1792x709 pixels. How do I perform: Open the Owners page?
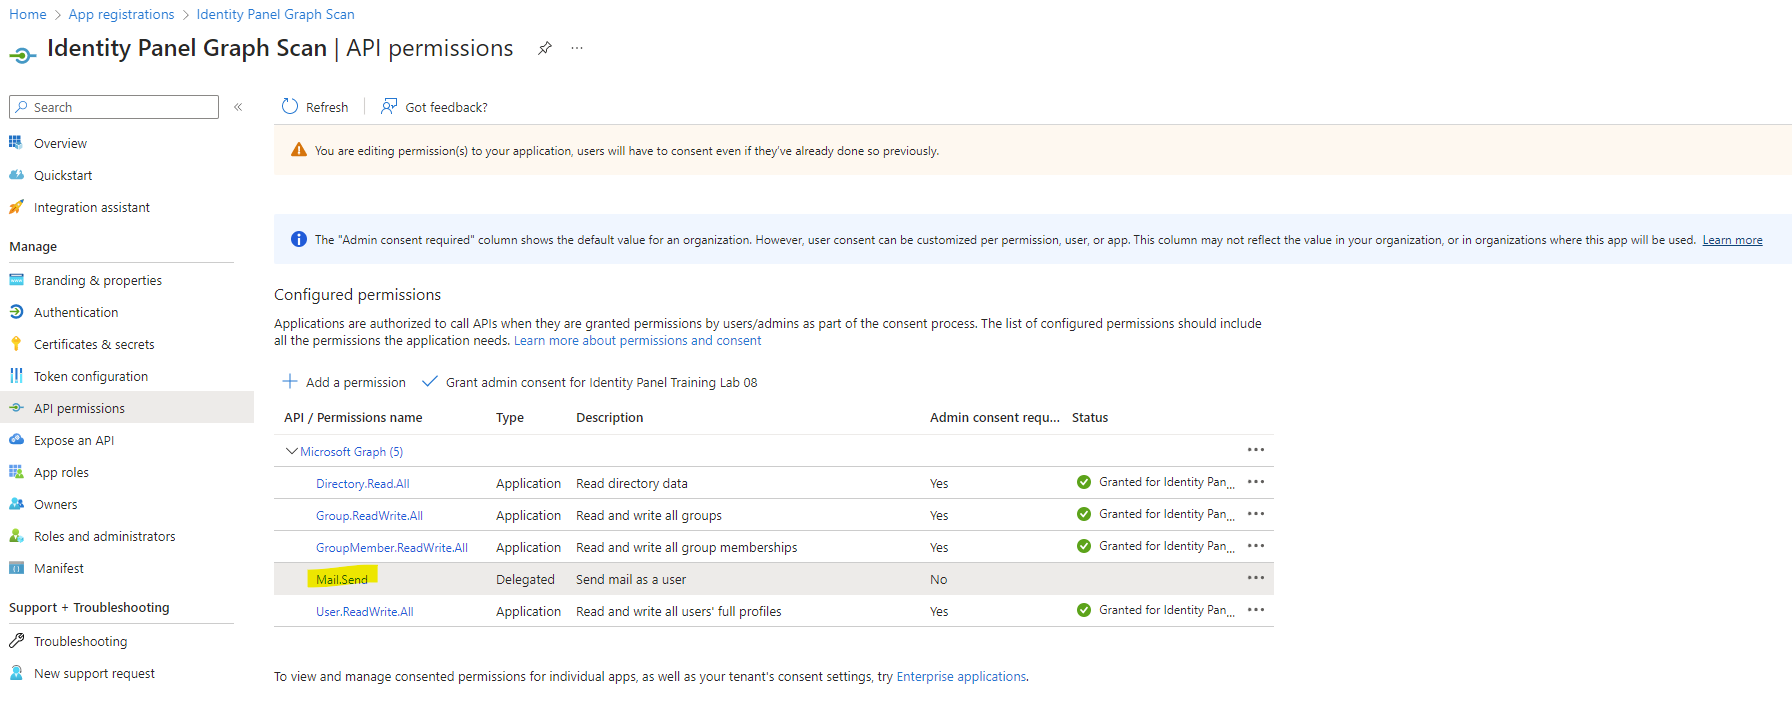point(55,505)
